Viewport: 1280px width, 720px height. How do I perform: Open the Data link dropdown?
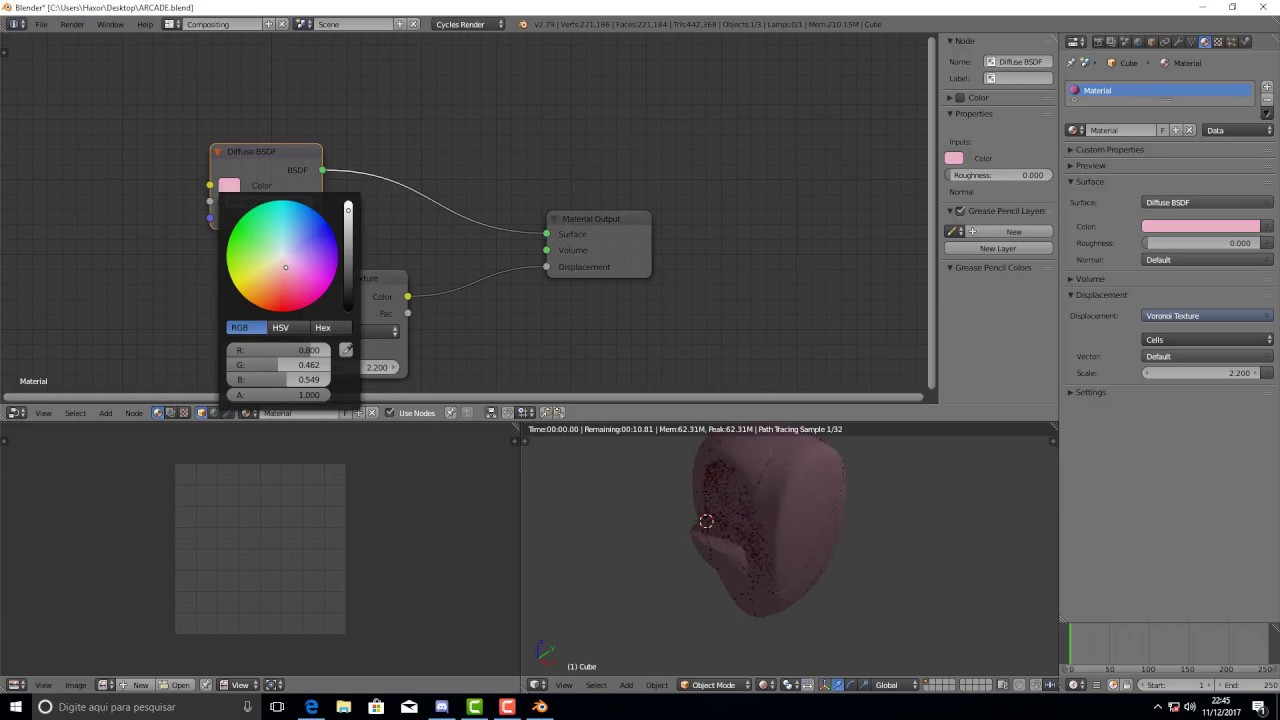point(1238,130)
